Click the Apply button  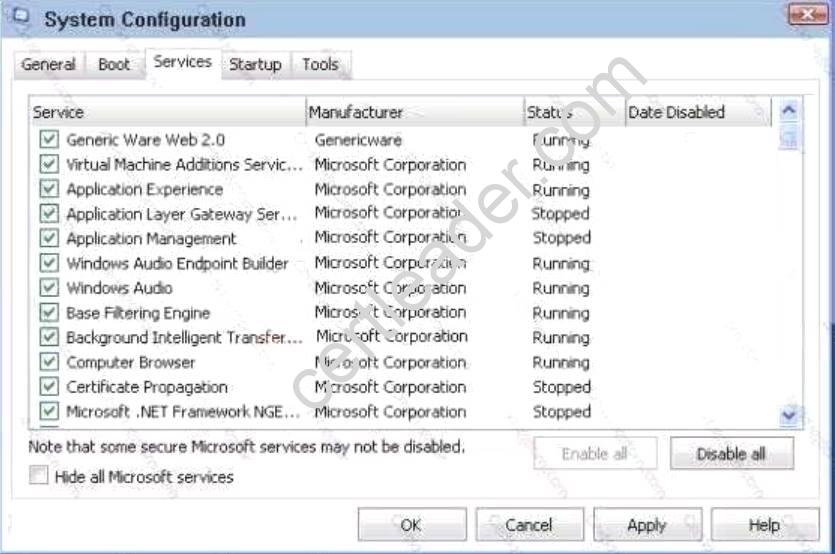pyautogui.click(x=647, y=525)
